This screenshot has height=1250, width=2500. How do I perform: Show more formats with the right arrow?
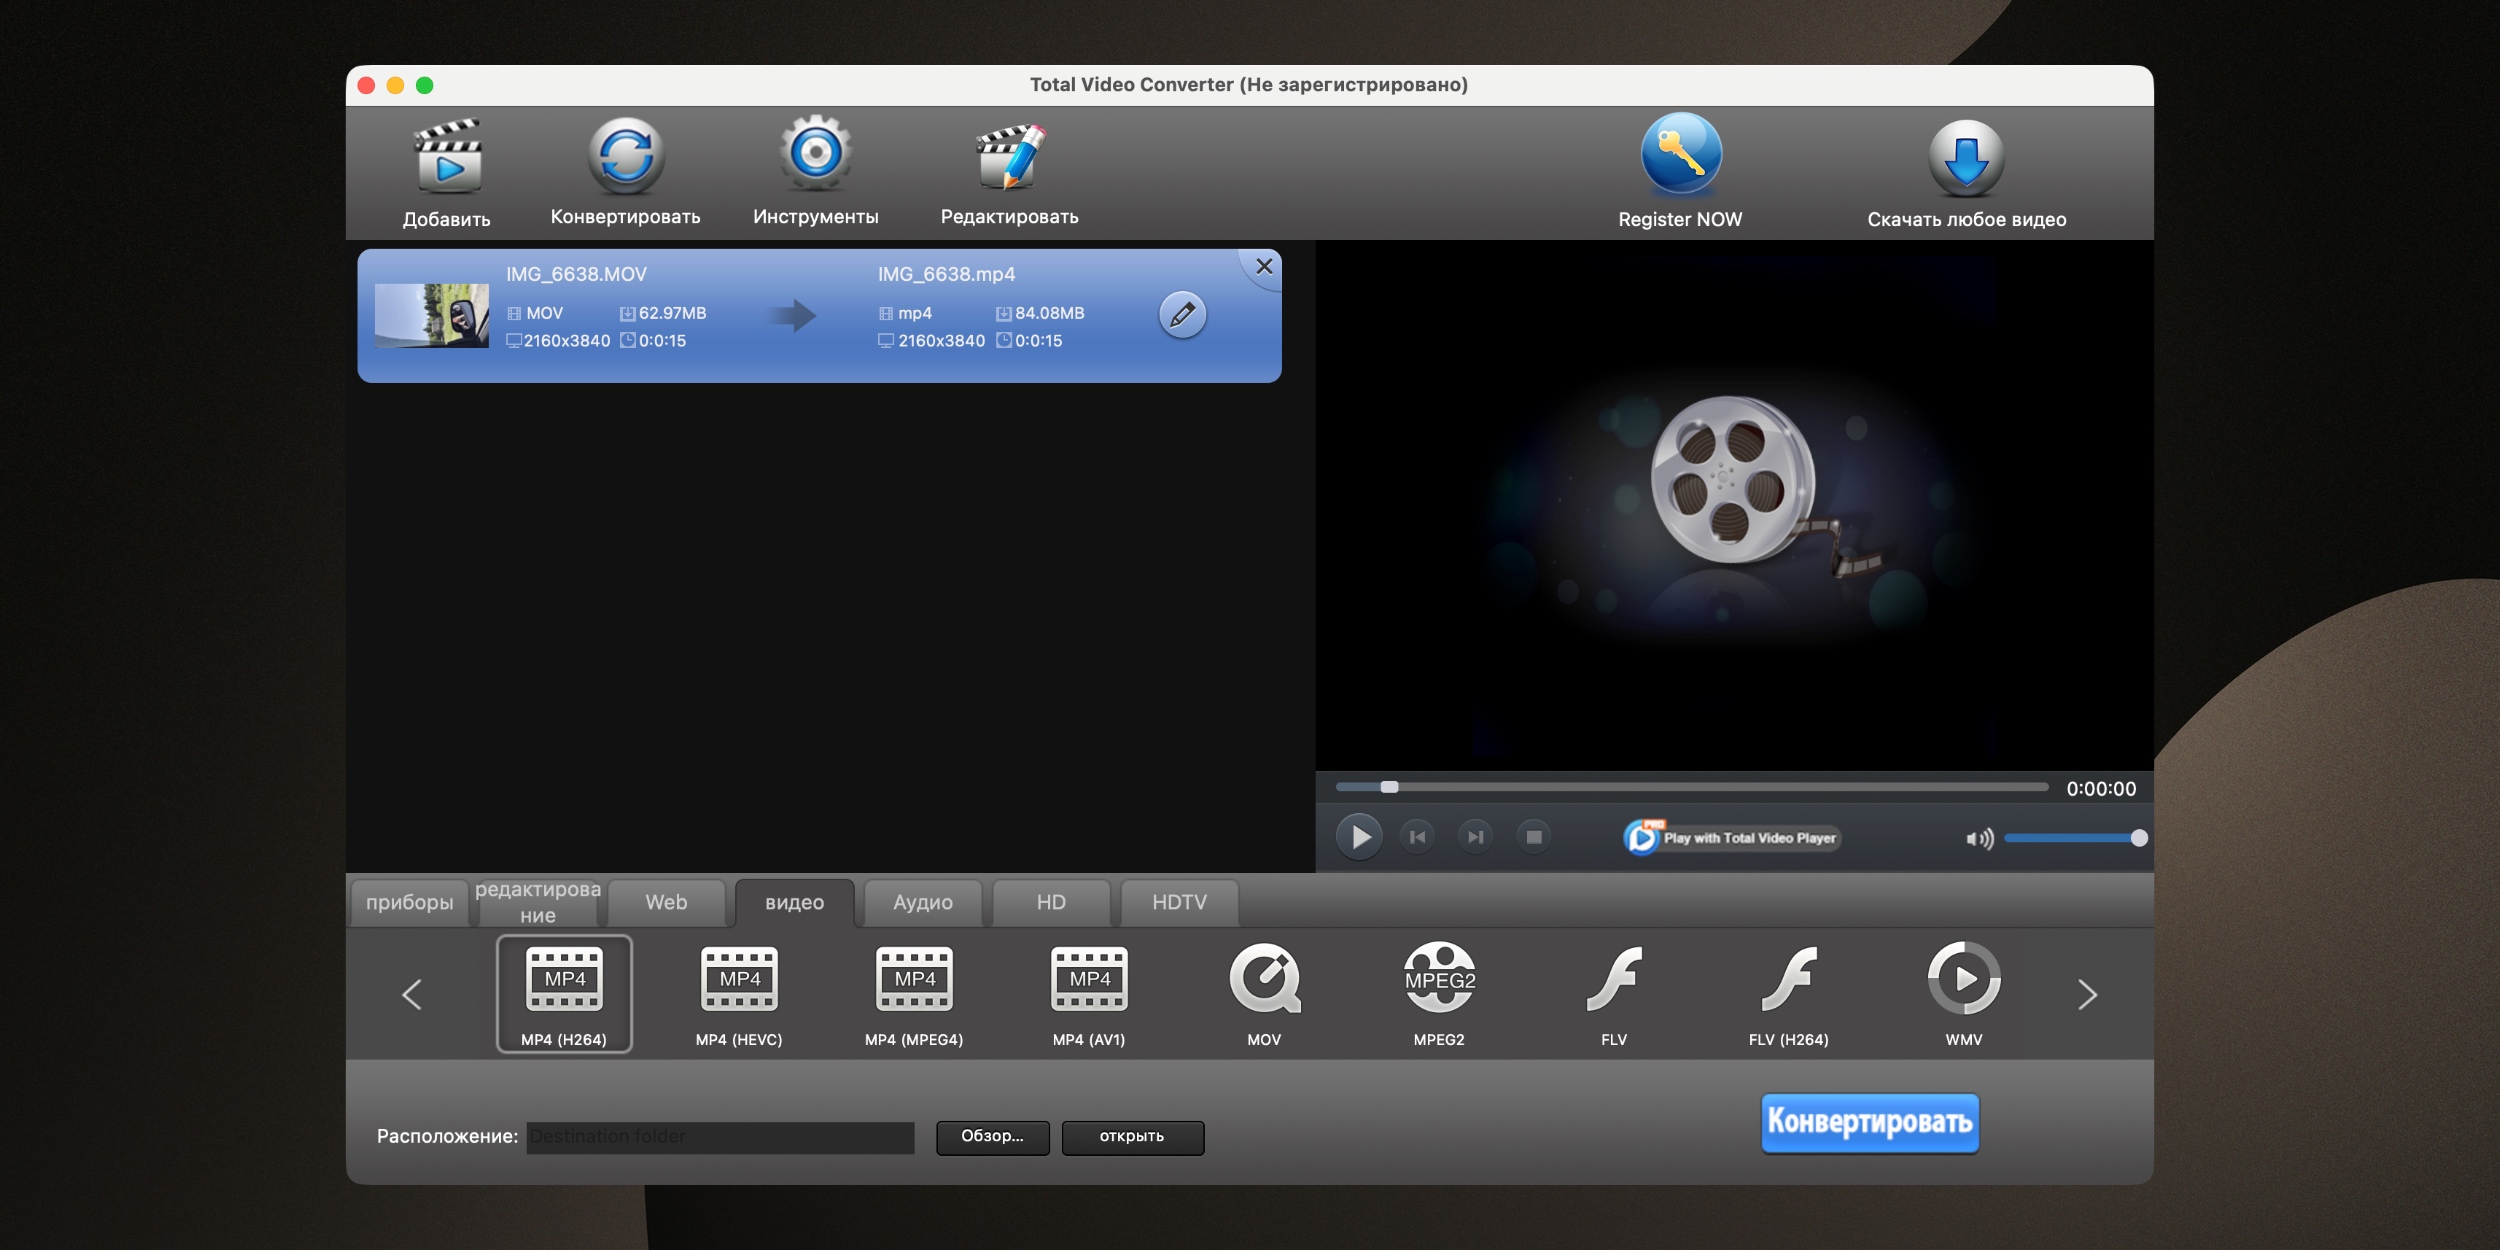coord(2087,994)
